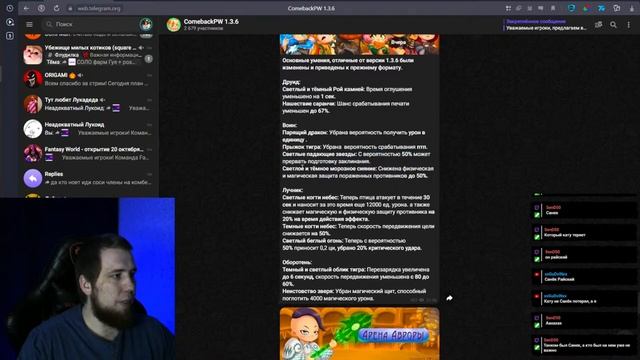Open the translate extension icon
Screen dimensions: 640x360
coord(601,8)
